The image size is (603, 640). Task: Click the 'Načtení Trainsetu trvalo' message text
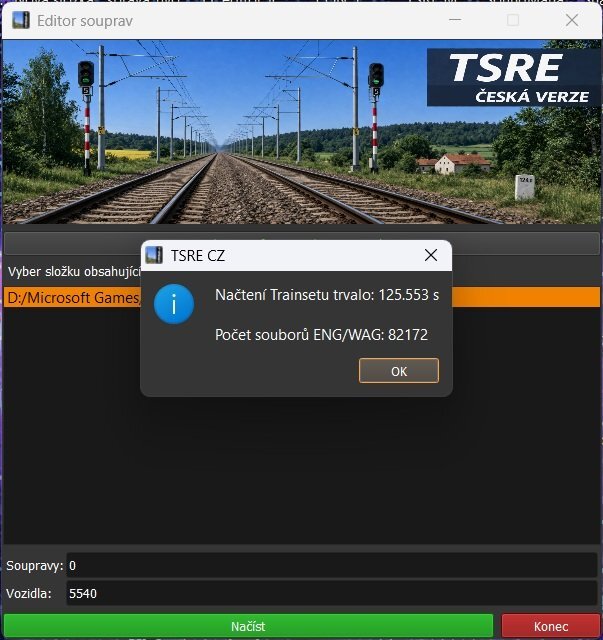pos(327,295)
